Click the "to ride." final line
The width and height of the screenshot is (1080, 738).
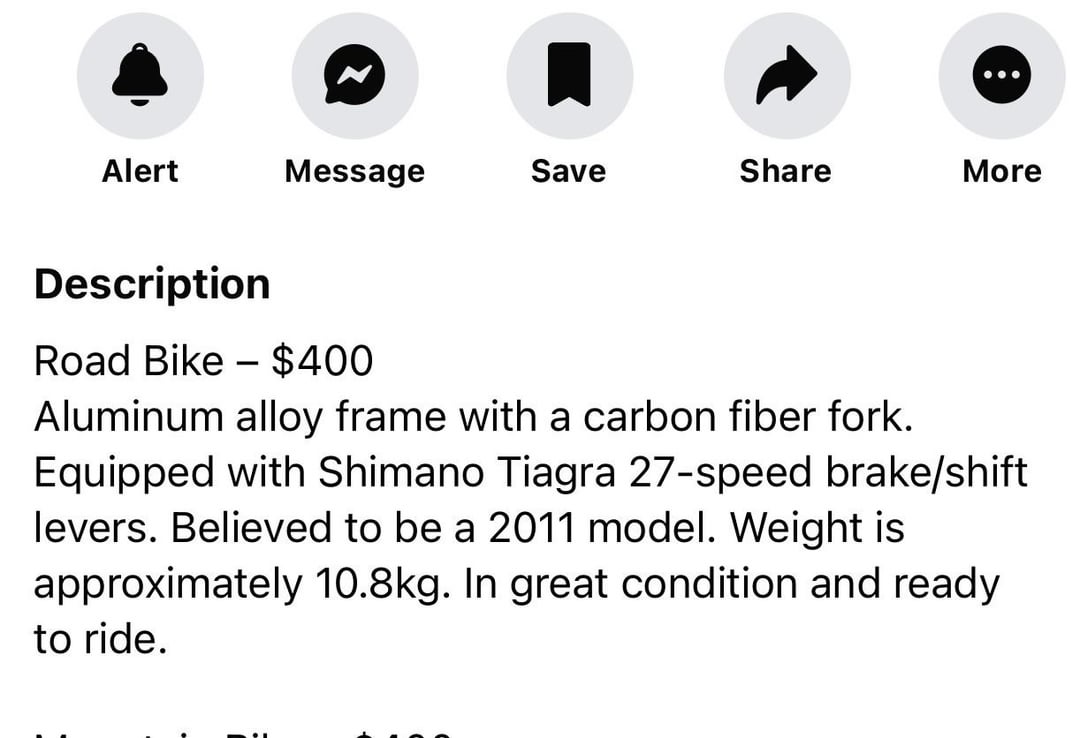[x=100, y=640]
